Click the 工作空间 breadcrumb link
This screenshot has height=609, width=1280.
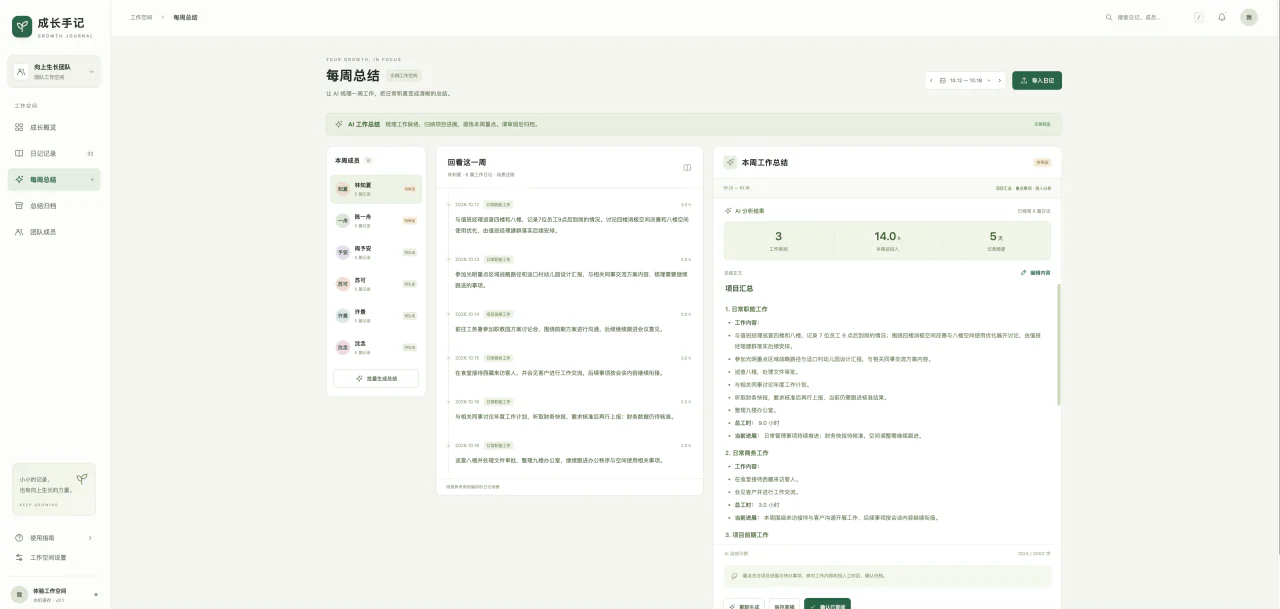pyautogui.click(x=141, y=17)
